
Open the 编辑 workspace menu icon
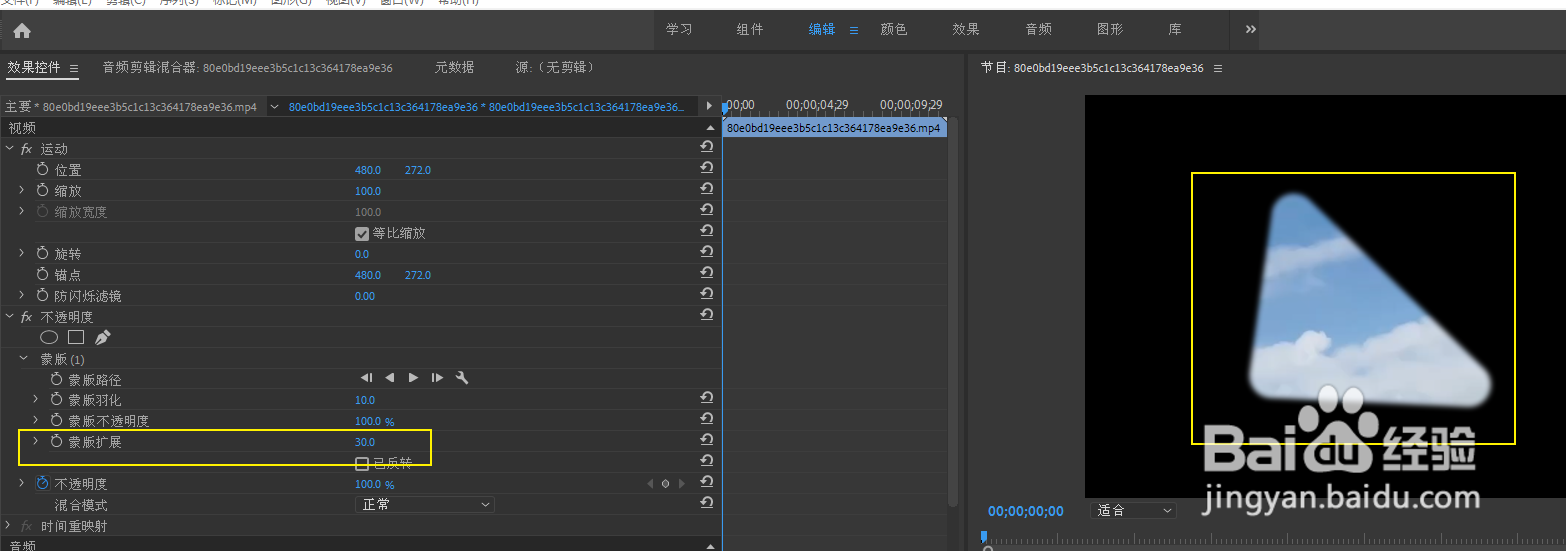click(x=854, y=30)
